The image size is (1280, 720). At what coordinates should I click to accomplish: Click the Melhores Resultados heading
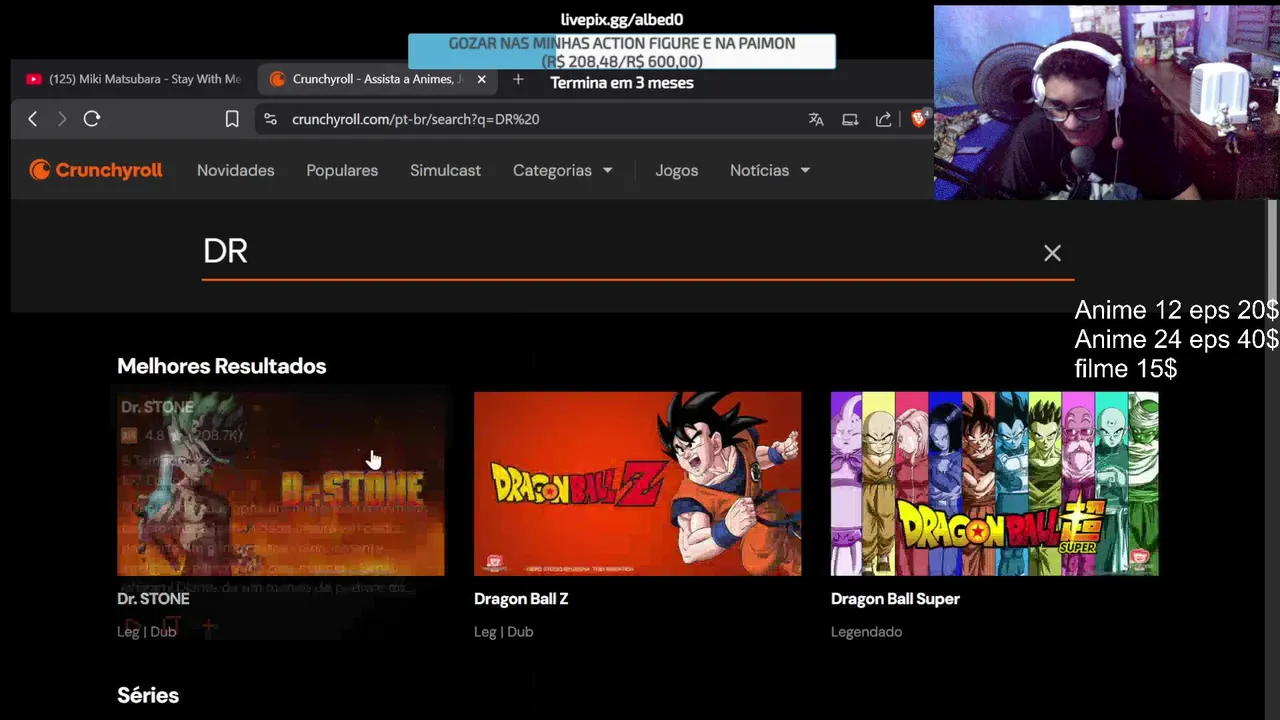[x=222, y=366]
